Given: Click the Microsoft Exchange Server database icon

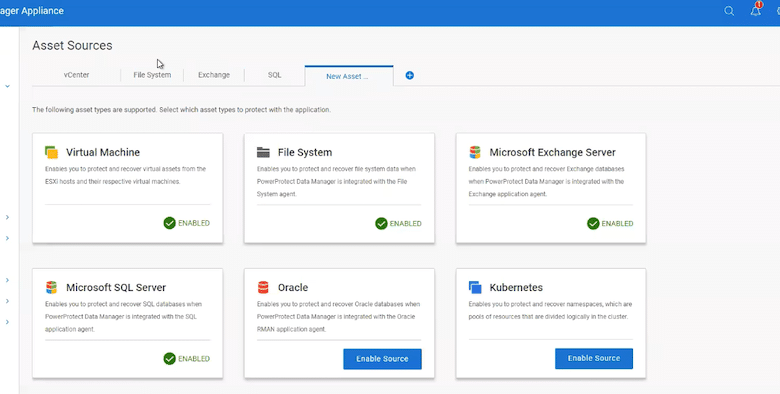Looking at the screenshot, I should point(475,152).
